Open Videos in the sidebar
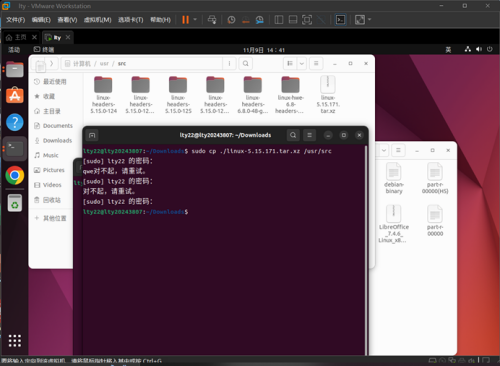Viewport: 500px width, 366px height. point(52,185)
